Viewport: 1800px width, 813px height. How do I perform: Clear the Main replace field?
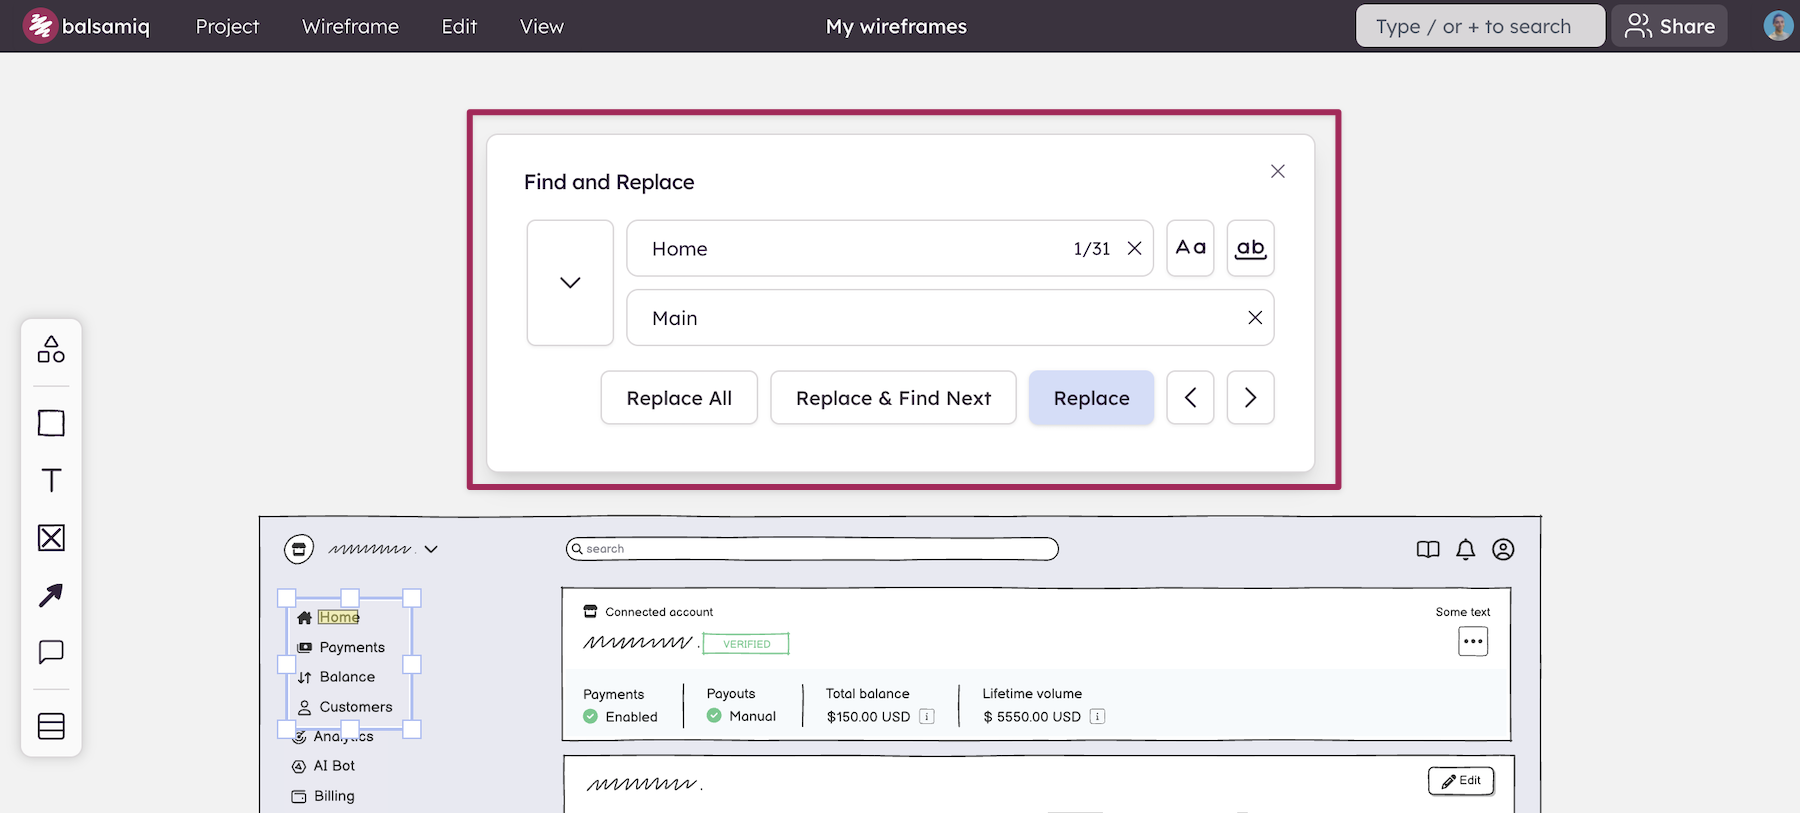coord(1255,317)
